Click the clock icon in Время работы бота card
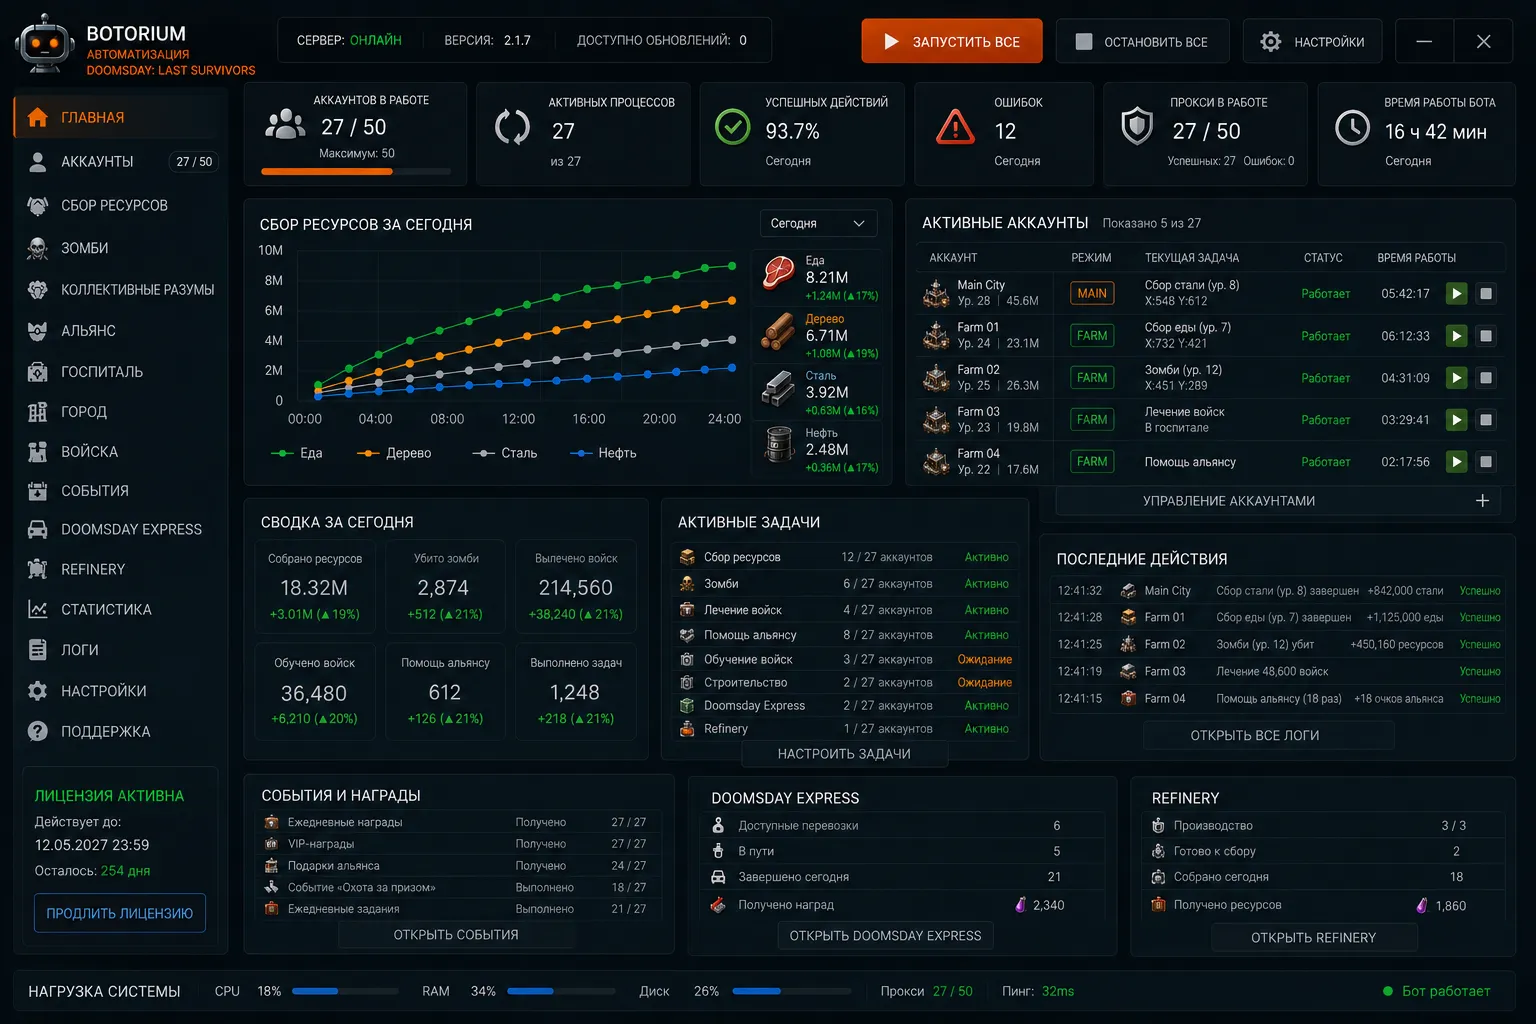This screenshot has width=1536, height=1024. tap(1352, 128)
